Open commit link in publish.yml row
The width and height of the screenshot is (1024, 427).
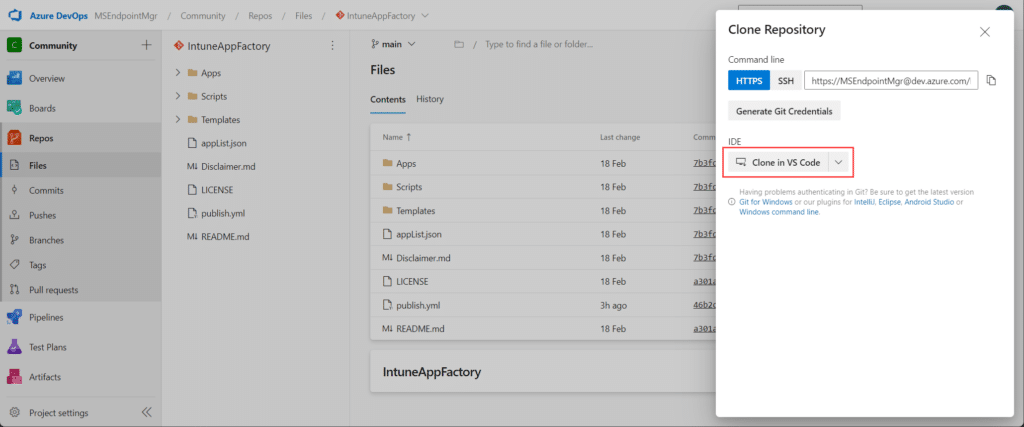click(704, 305)
